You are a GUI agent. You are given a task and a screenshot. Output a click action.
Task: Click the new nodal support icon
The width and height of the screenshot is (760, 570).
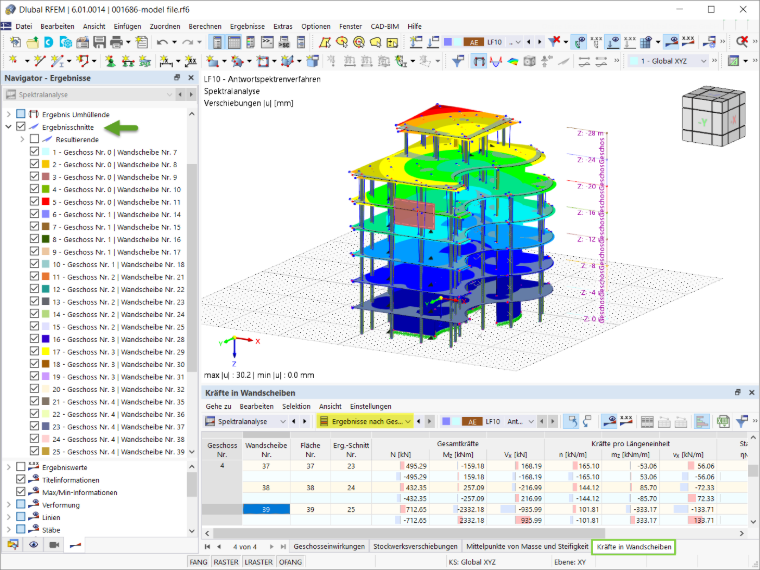click(x=111, y=61)
